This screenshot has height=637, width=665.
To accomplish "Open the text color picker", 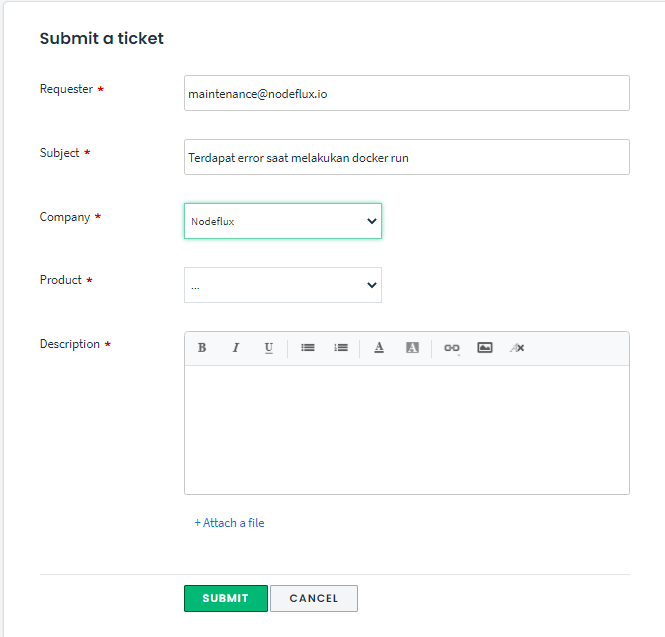I will coord(379,348).
